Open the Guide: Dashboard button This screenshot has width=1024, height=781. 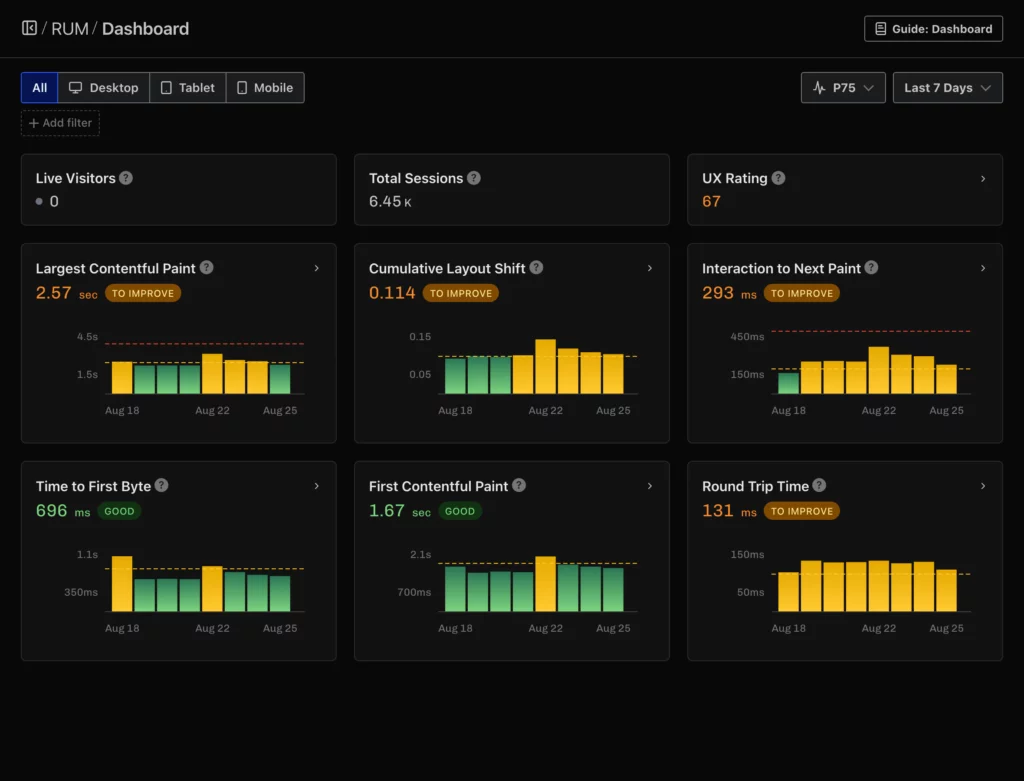[933, 29]
